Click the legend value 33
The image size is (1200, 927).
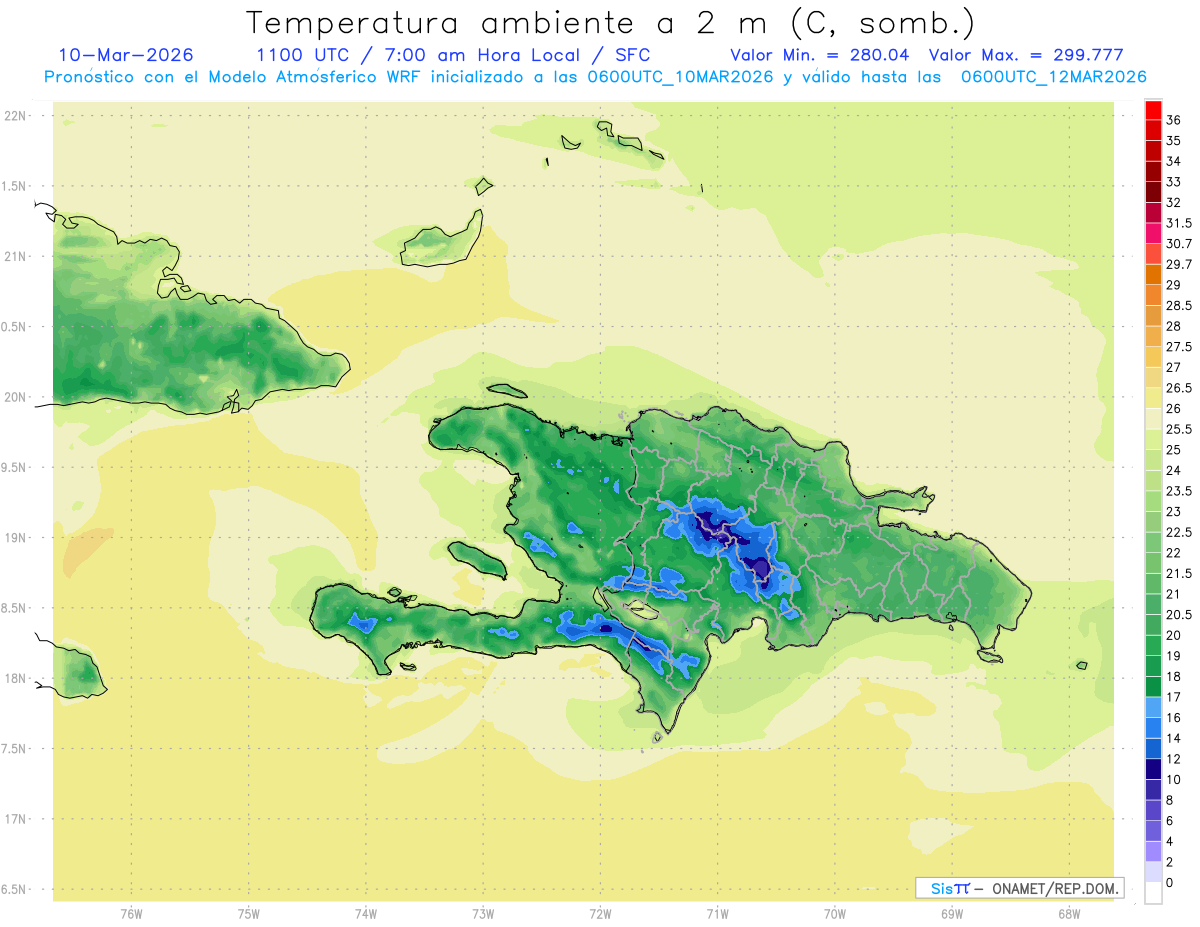(x=1174, y=182)
